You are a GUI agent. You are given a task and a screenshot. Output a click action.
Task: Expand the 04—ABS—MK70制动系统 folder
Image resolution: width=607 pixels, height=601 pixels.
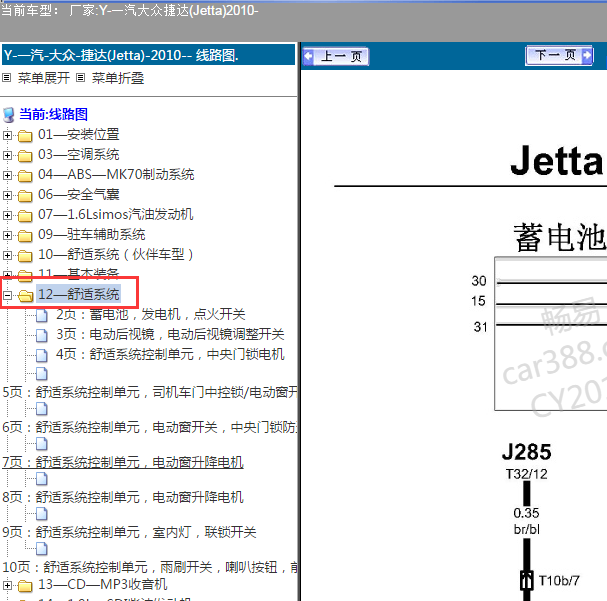pos(7,175)
